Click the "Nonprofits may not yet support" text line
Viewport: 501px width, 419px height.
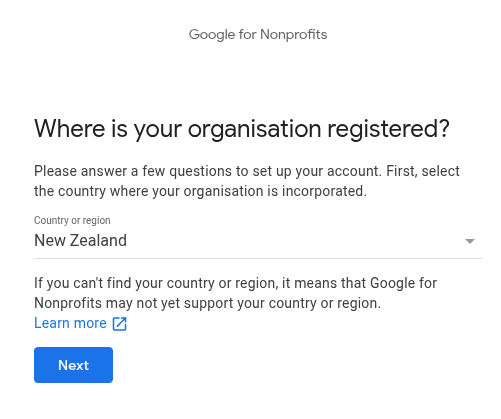click(207, 303)
